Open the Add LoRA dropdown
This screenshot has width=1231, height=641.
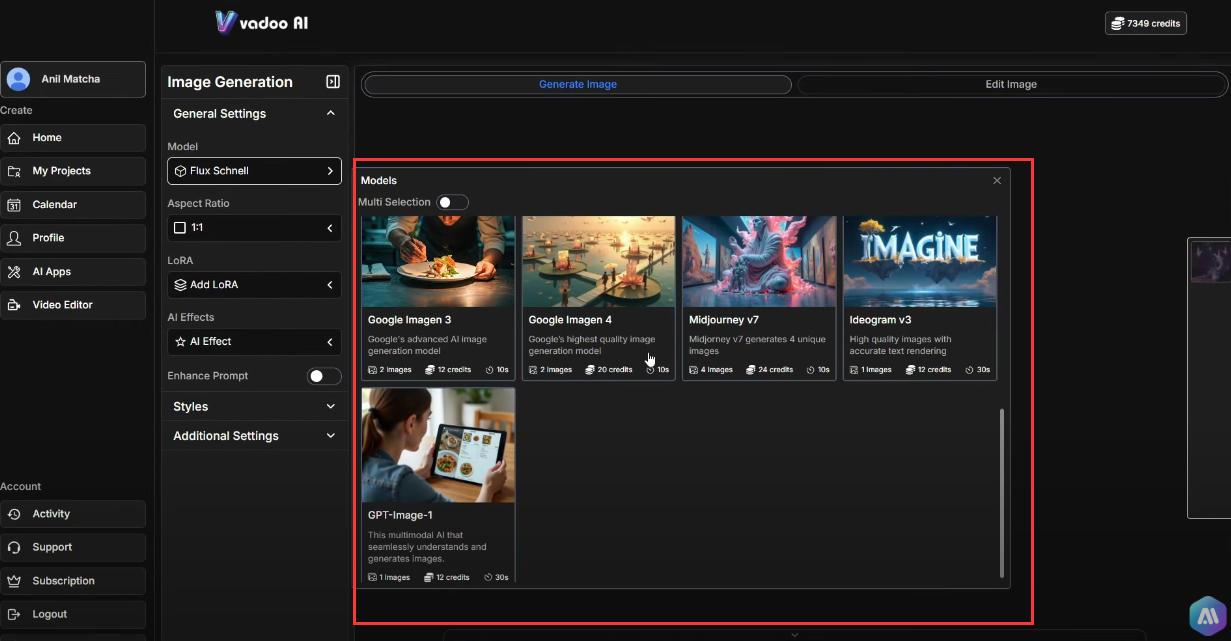coord(255,285)
